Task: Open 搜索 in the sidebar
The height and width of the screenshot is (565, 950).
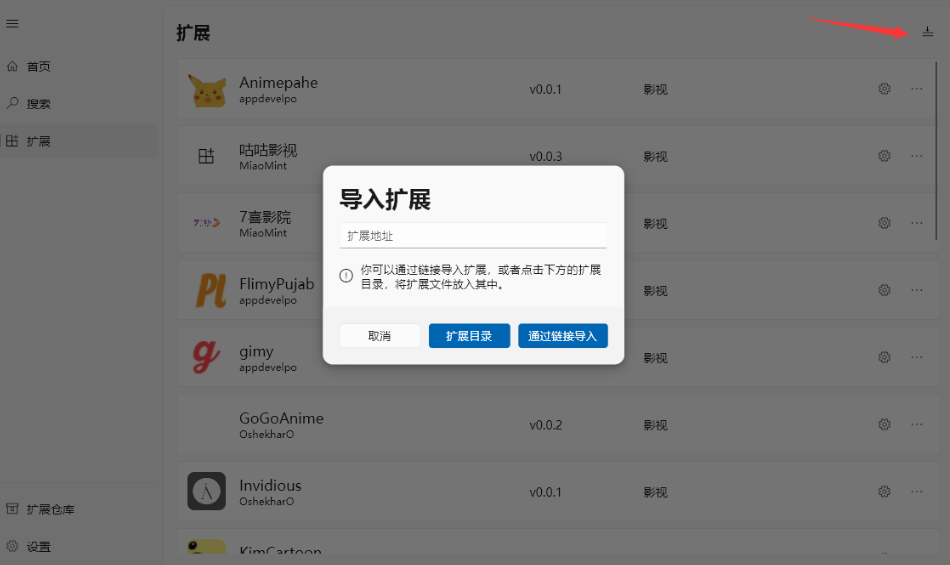Action: pos(38,104)
